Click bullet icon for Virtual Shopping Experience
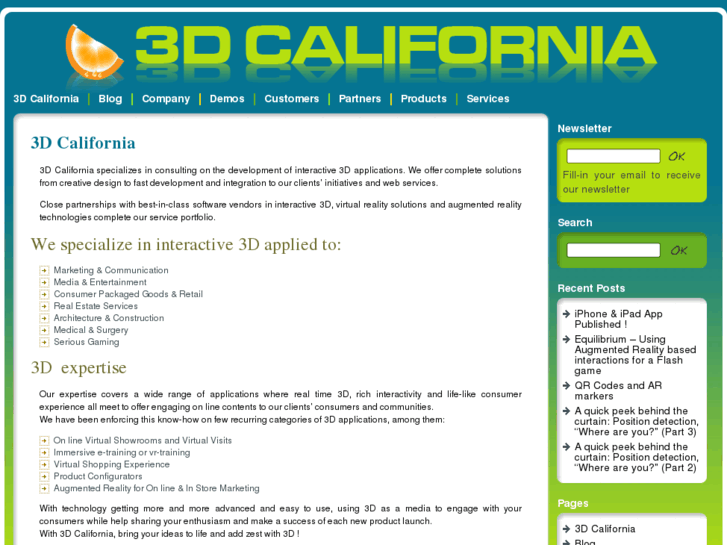This screenshot has width=727, height=545. (x=44, y=465)
